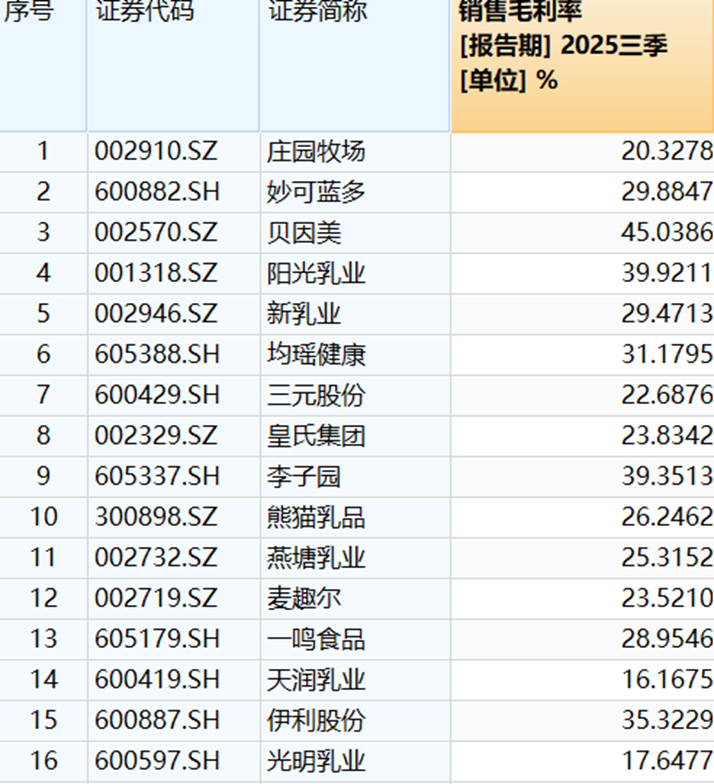This screenshot has height=784, width=714.
Task: Click row number 14 for 天润乳业
Action: click(44, 679)
